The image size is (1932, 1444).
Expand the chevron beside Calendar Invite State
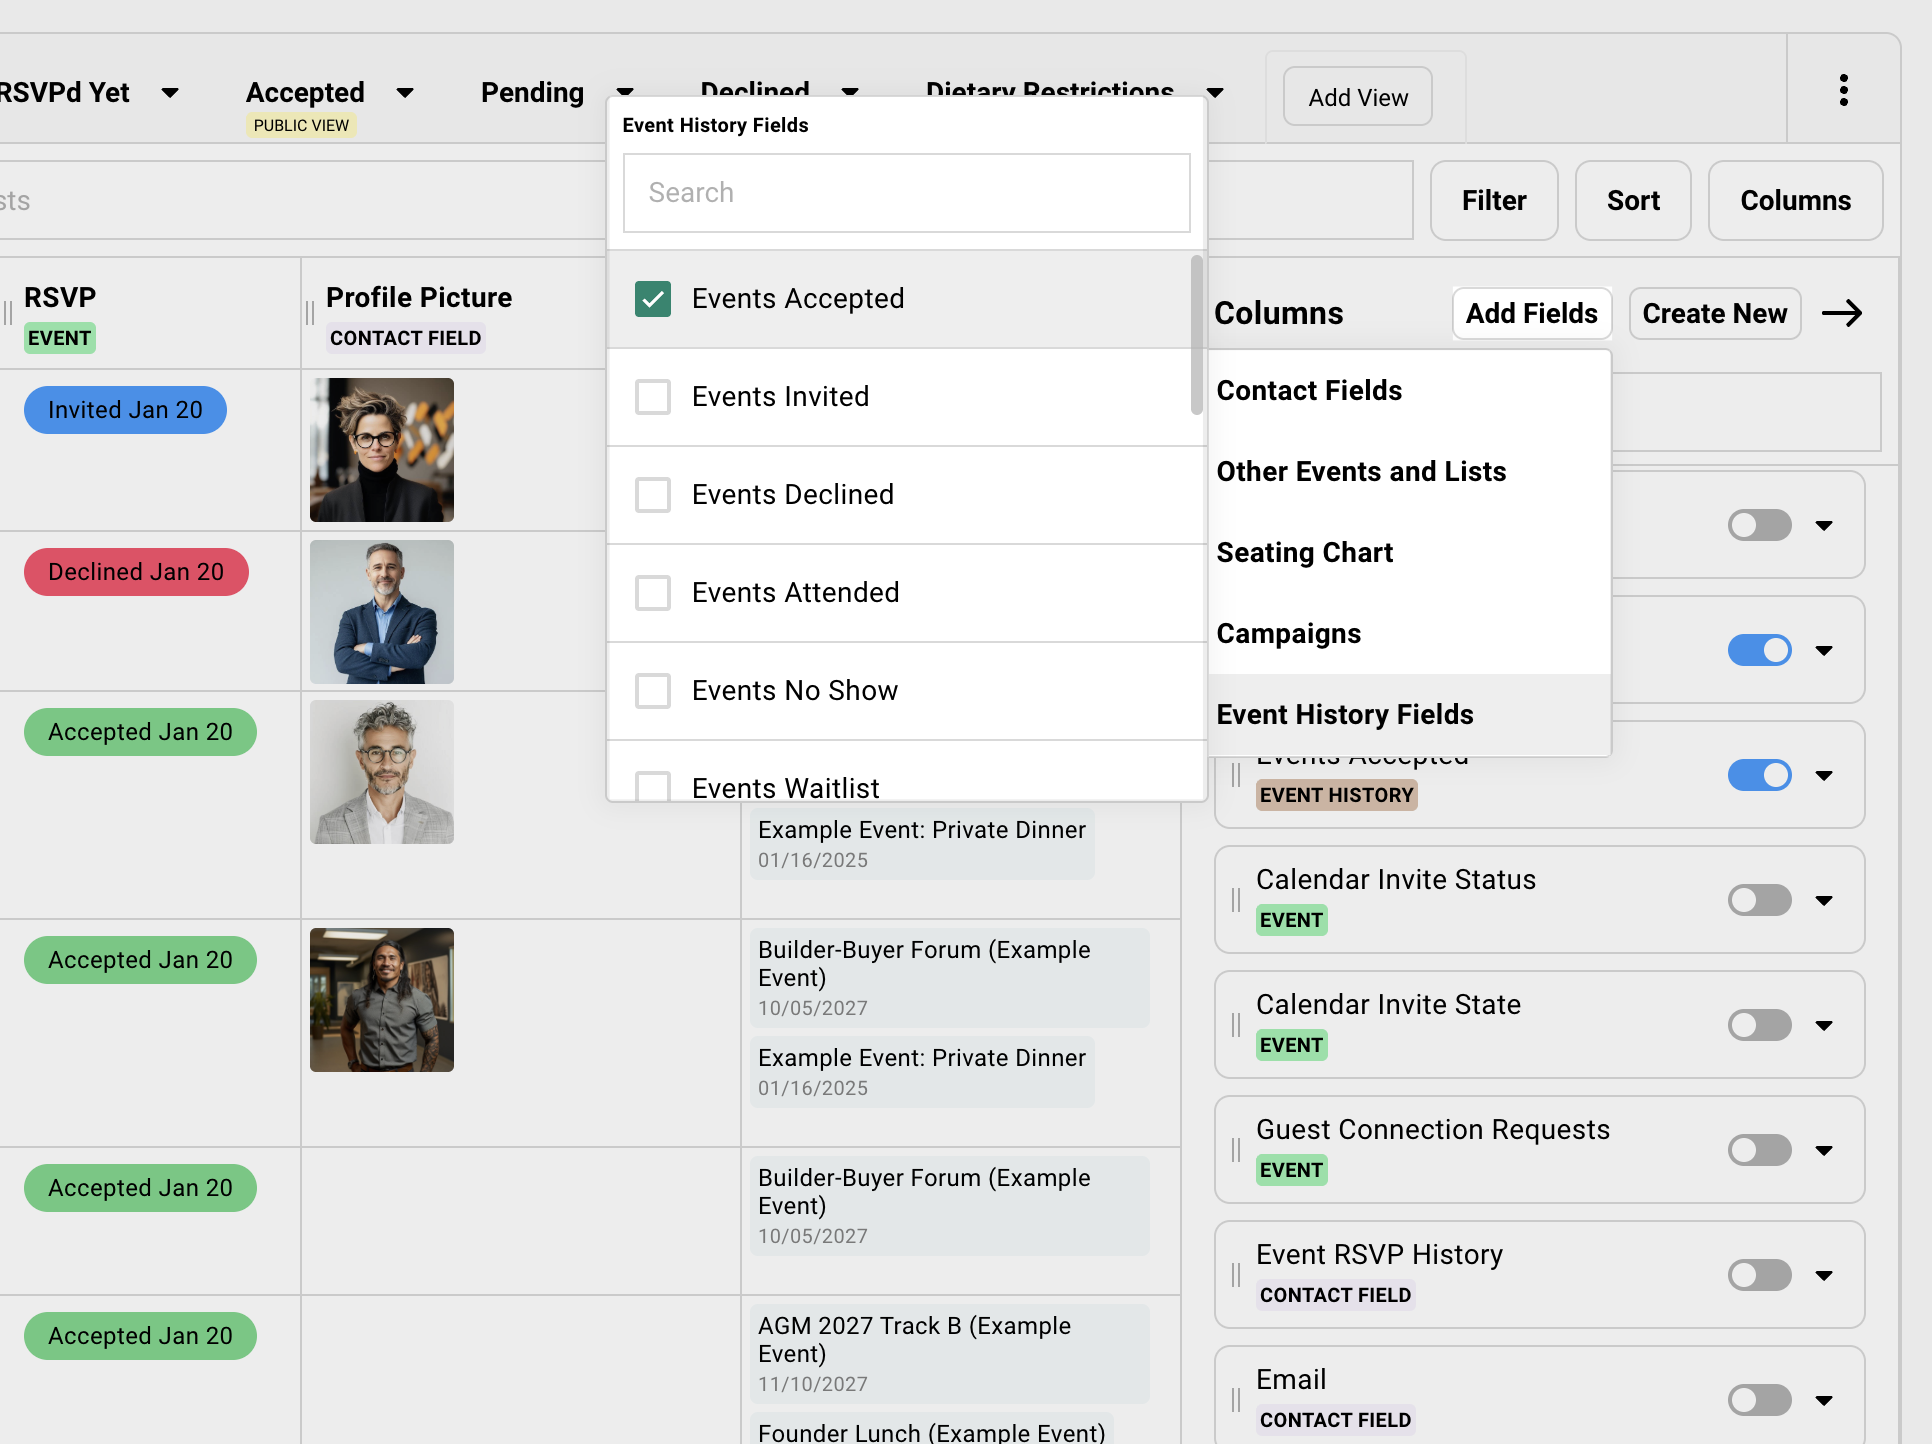tap(1824, 1025)
